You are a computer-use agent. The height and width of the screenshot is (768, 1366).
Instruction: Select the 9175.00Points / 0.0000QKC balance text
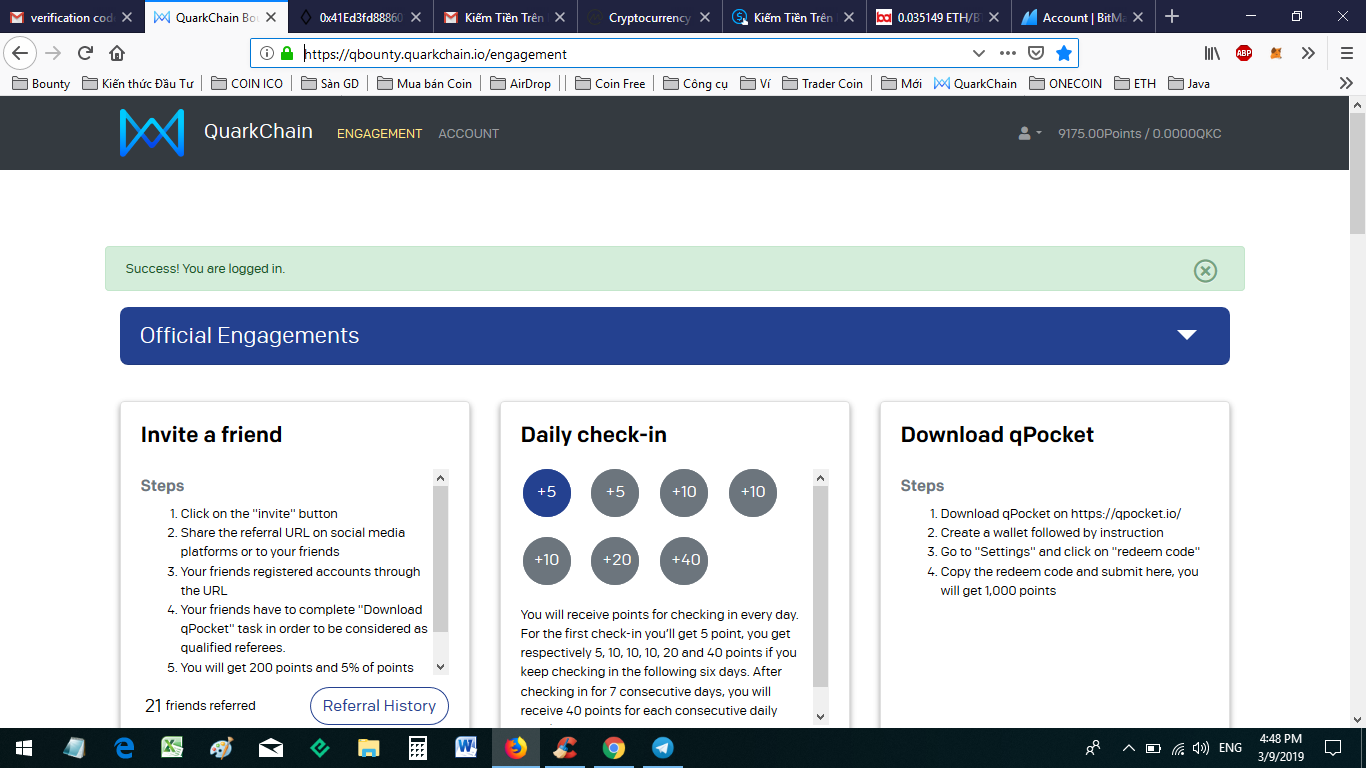1139,134
